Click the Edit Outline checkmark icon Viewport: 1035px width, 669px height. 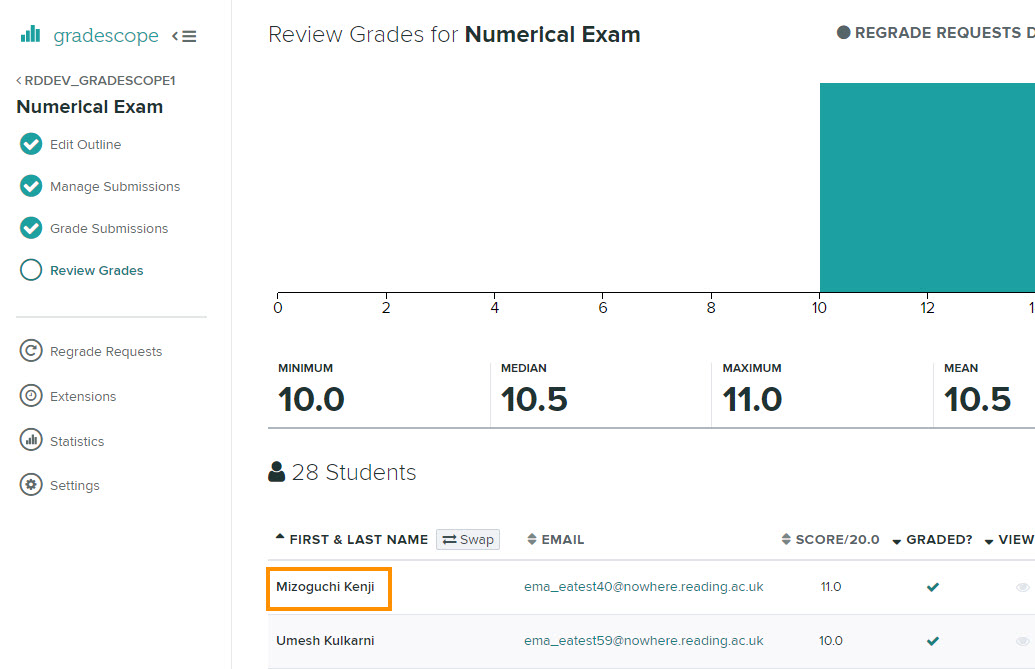click(31, 144)
